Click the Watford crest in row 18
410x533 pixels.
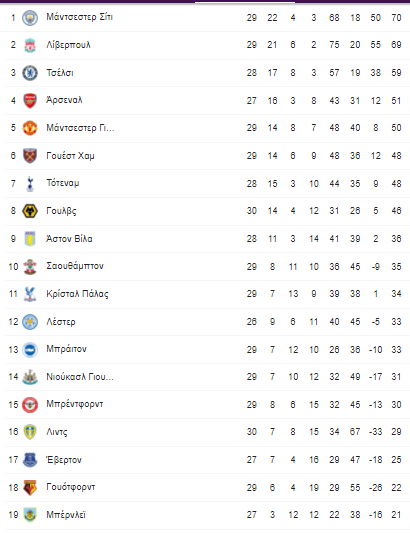pos(30,487)
